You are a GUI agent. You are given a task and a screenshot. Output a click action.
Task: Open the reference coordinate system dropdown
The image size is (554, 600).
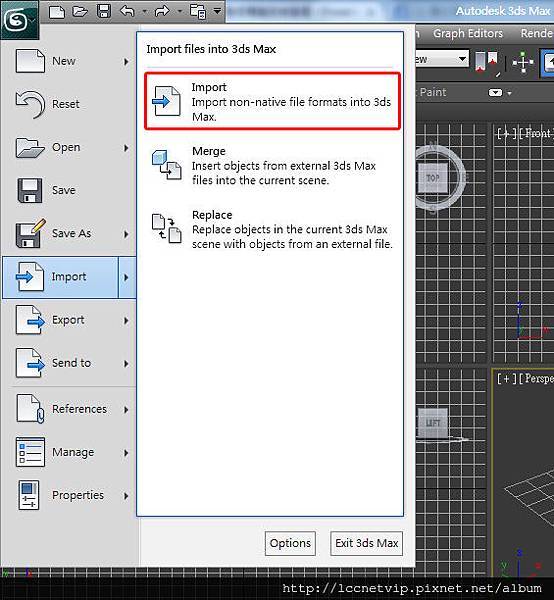coord(442,59)
